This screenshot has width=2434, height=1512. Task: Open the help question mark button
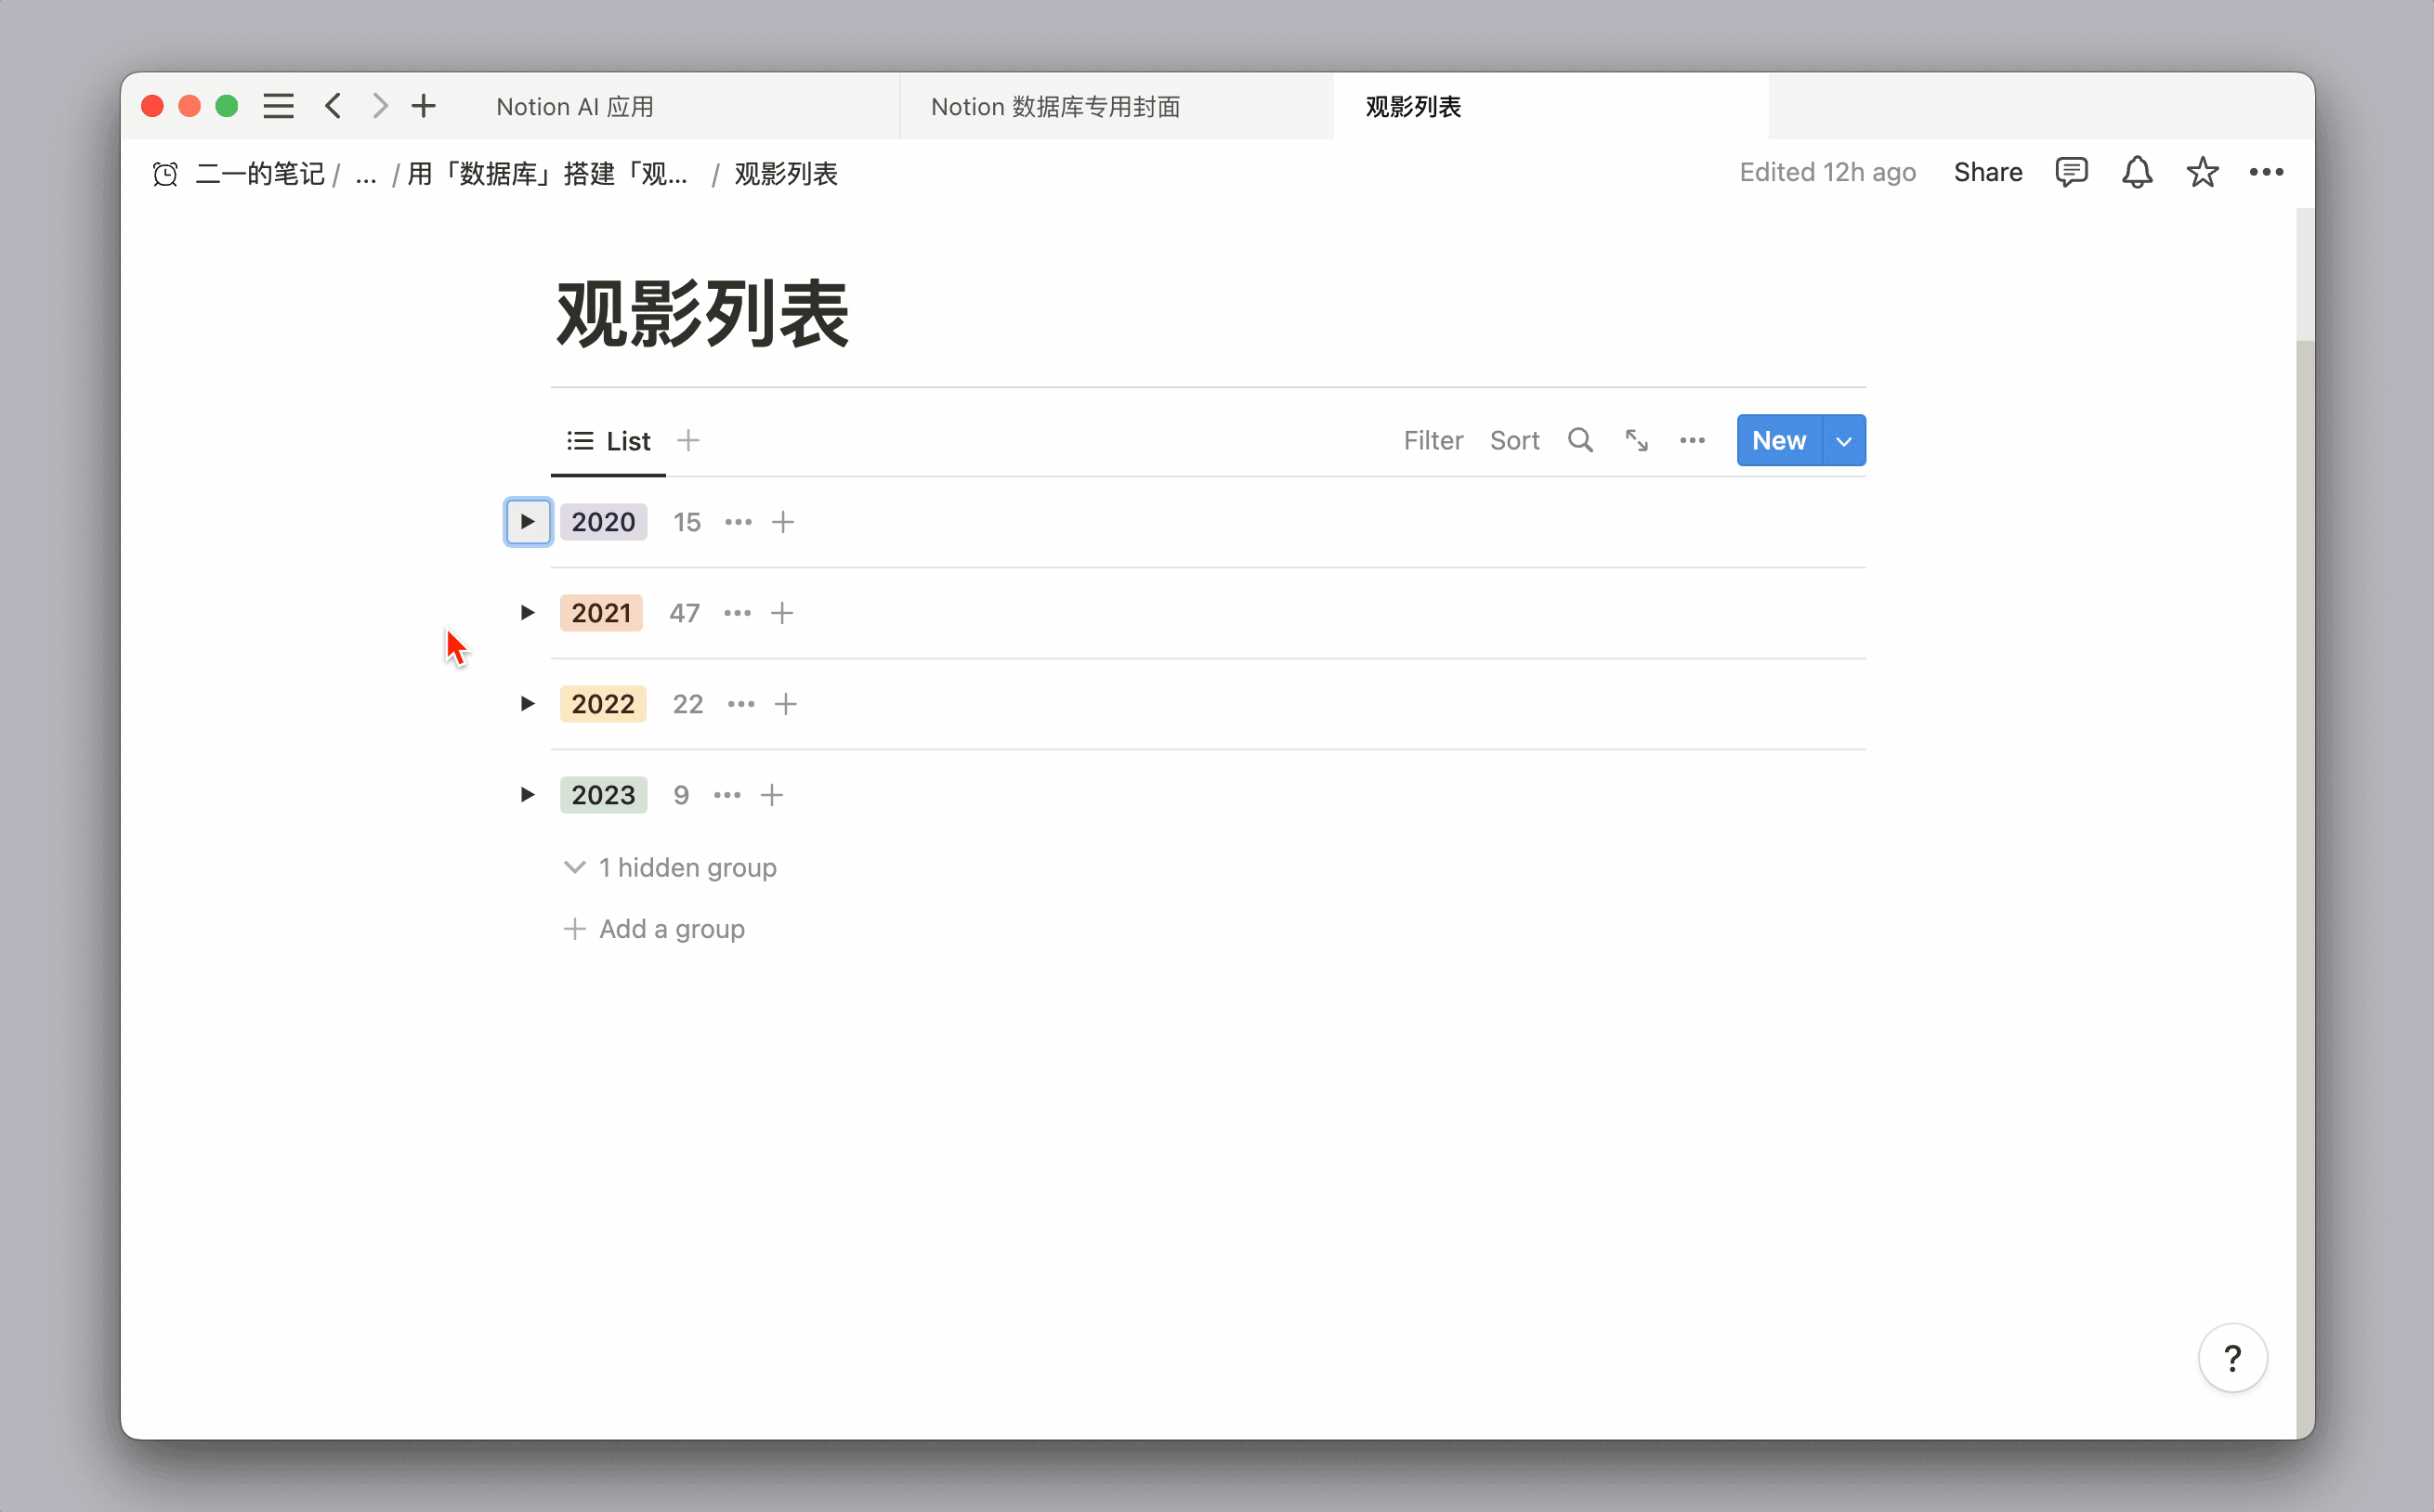[x=2232, y=1358]
